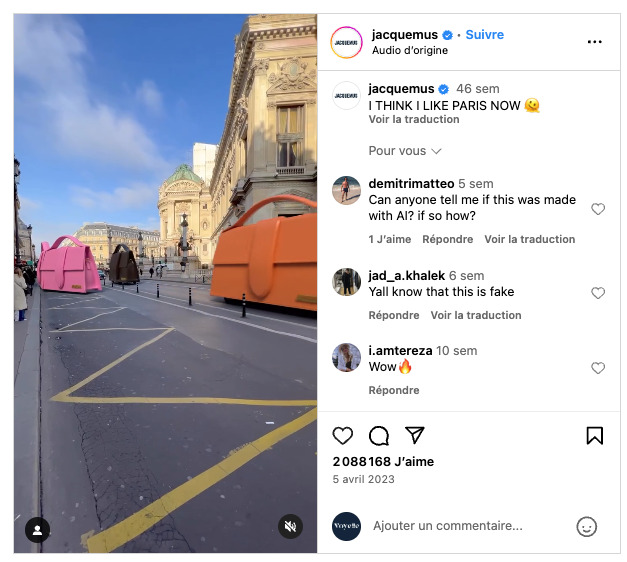Open emoji picker in comment box
Screen dimensions: 627x562
(x=587, y=526)
